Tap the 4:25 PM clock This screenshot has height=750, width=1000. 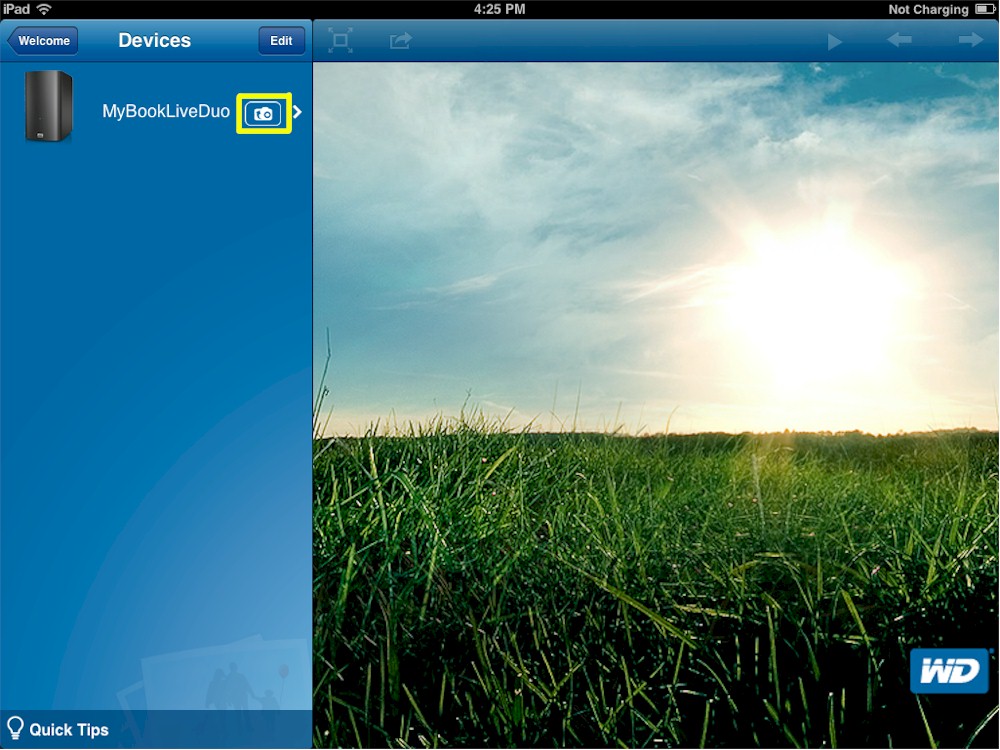tap(499, 9)
